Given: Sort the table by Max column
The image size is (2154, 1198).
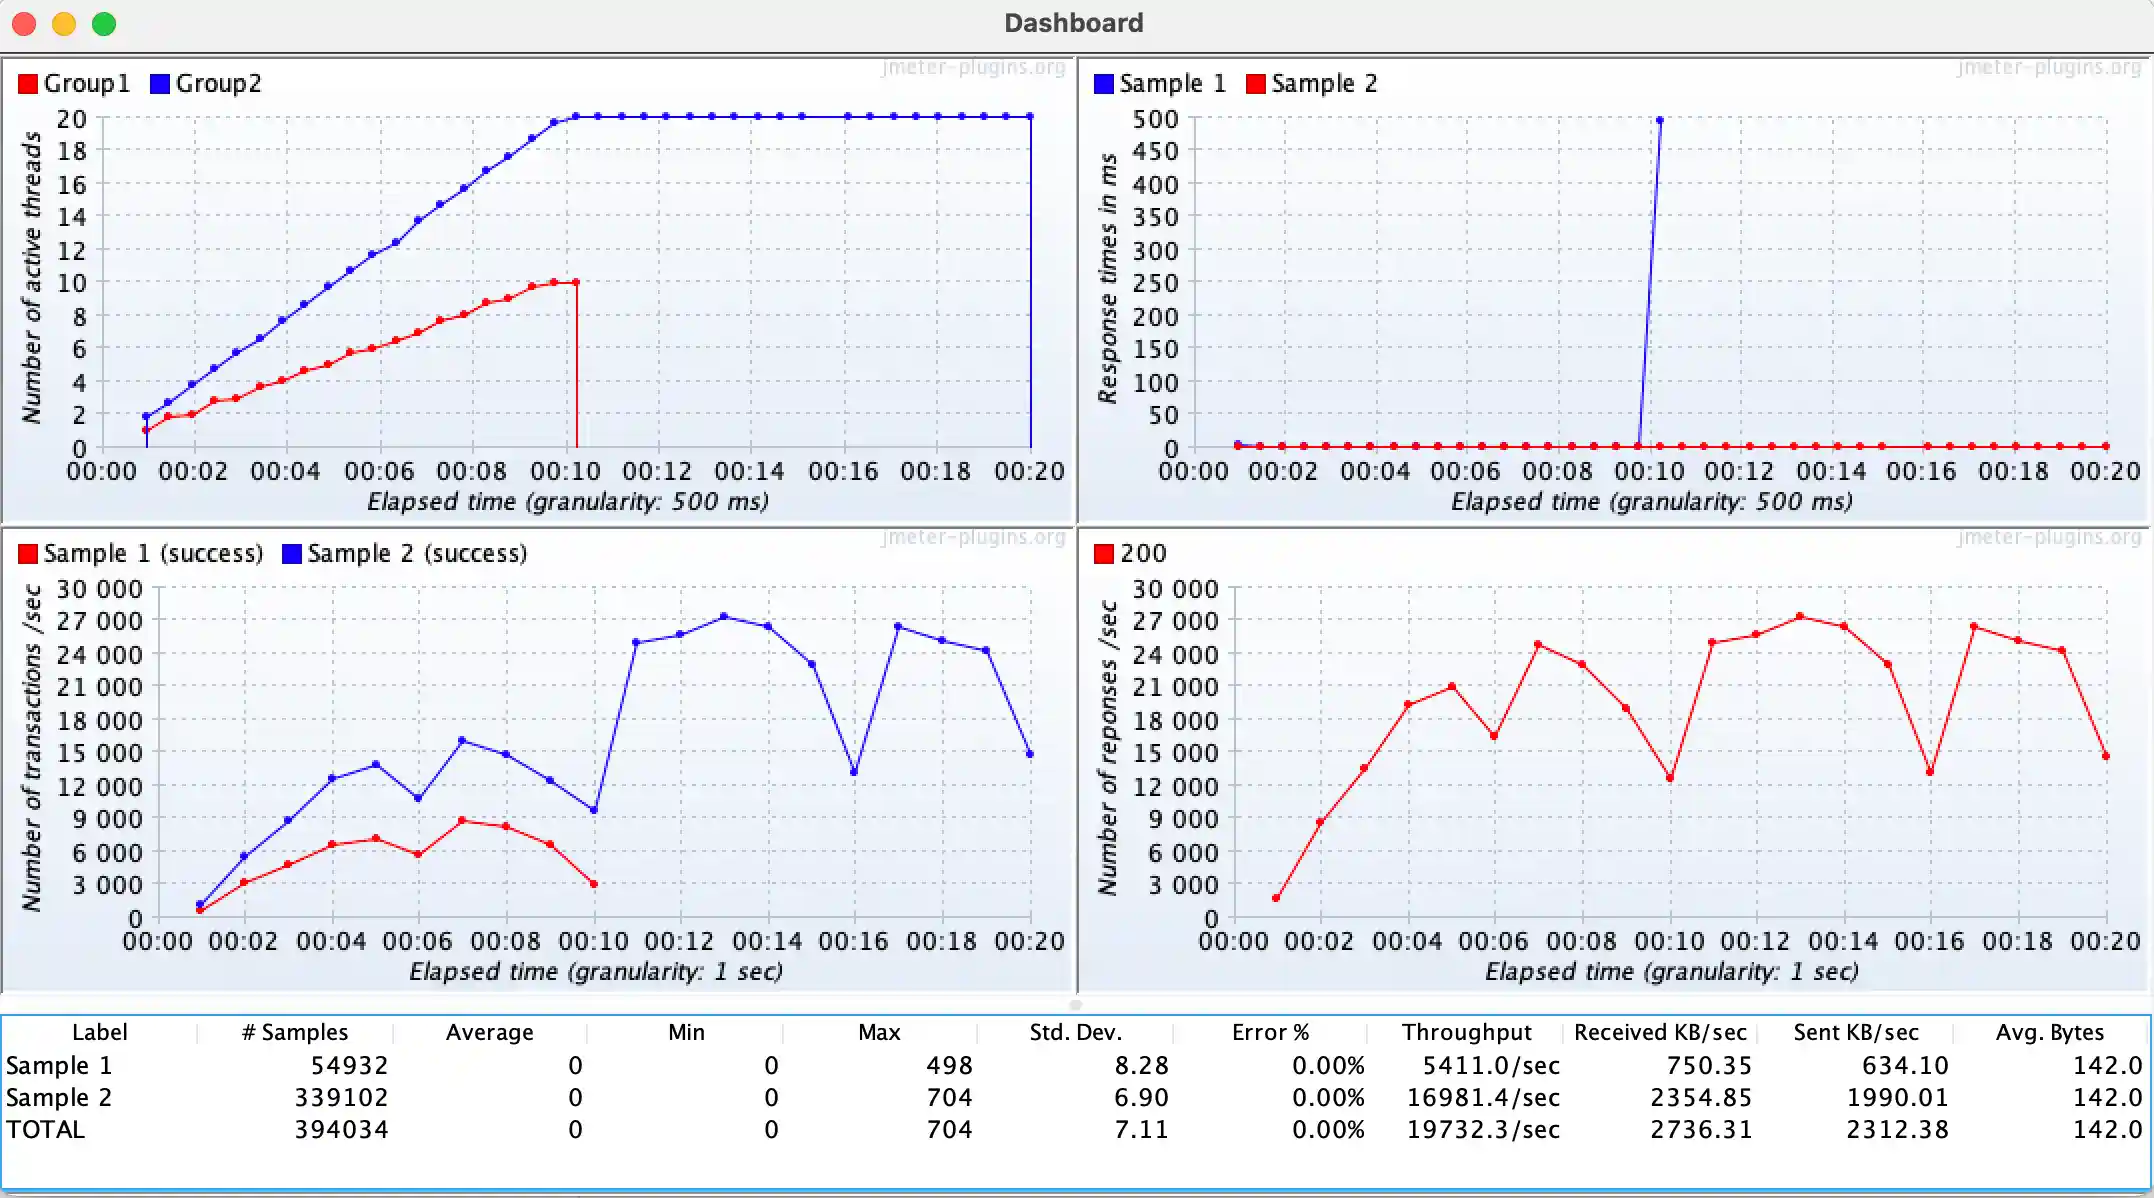Looking at the screenshot, I should pyautogui.click(x=880, y=1032).
